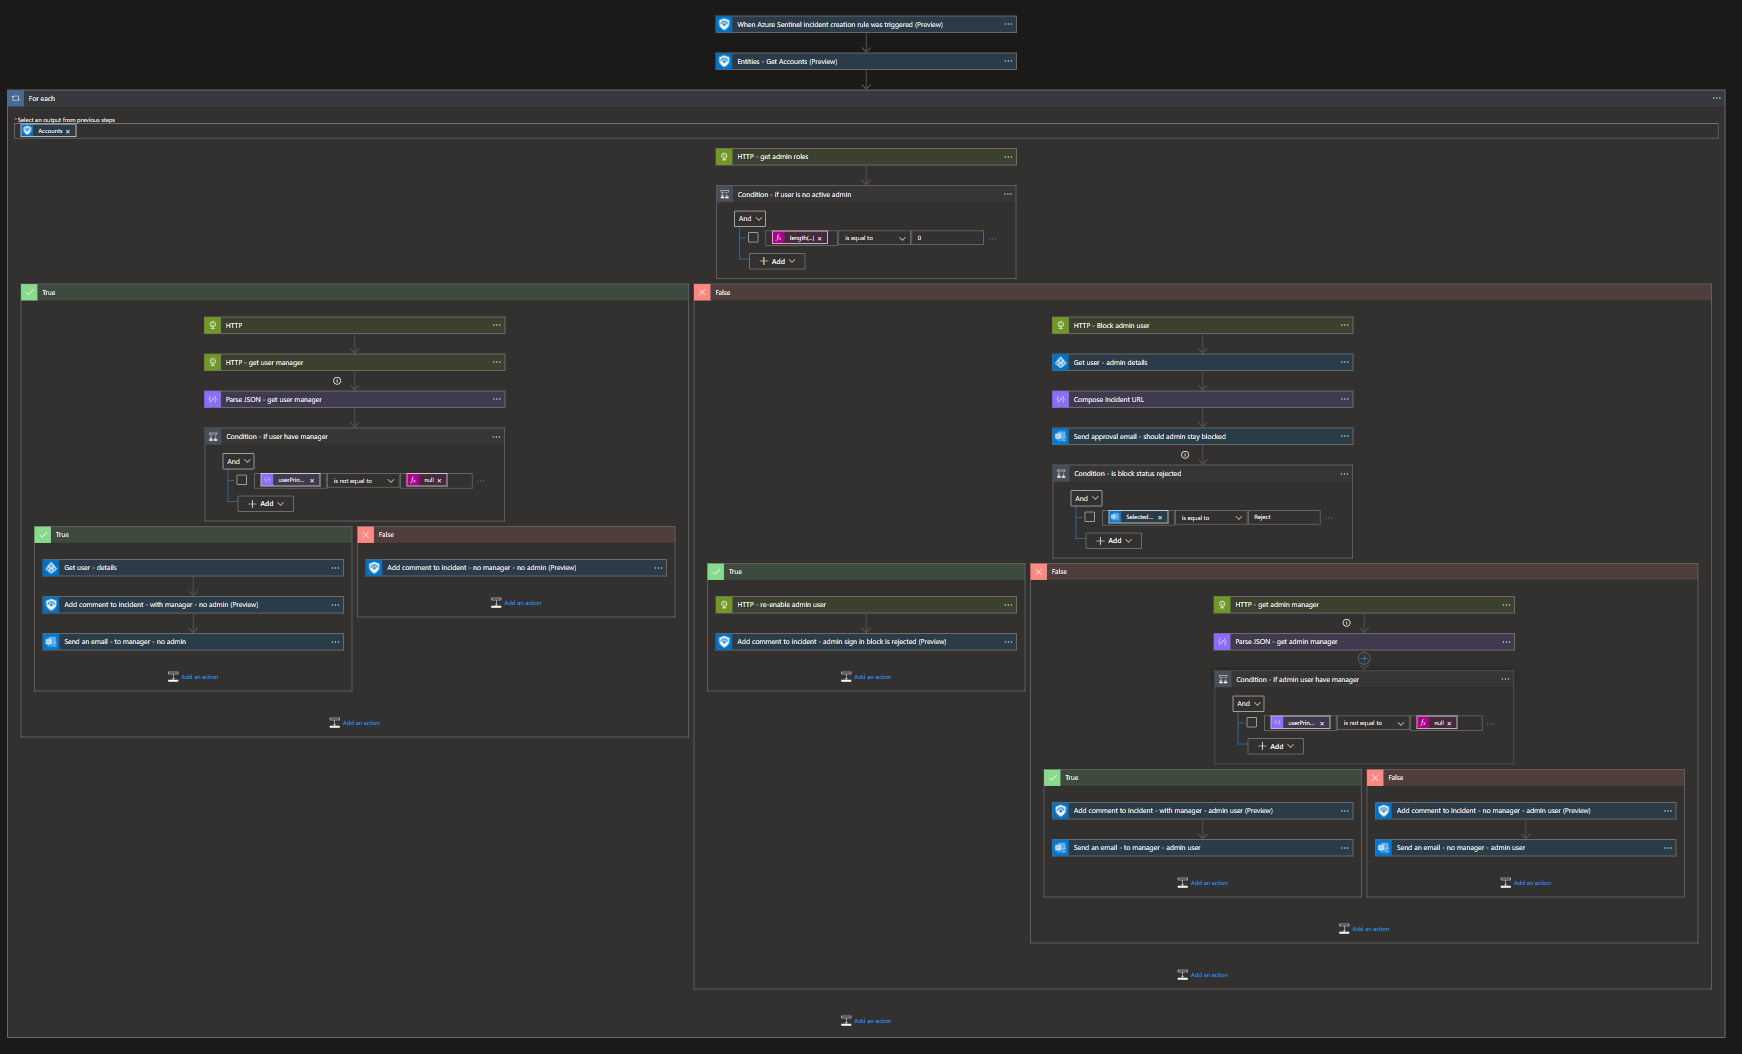1742x1054 pixels.
Task: Open ellipsis menu of HTTP - Block admin user
Action: pyautogui.click(x=1345, y=325)
